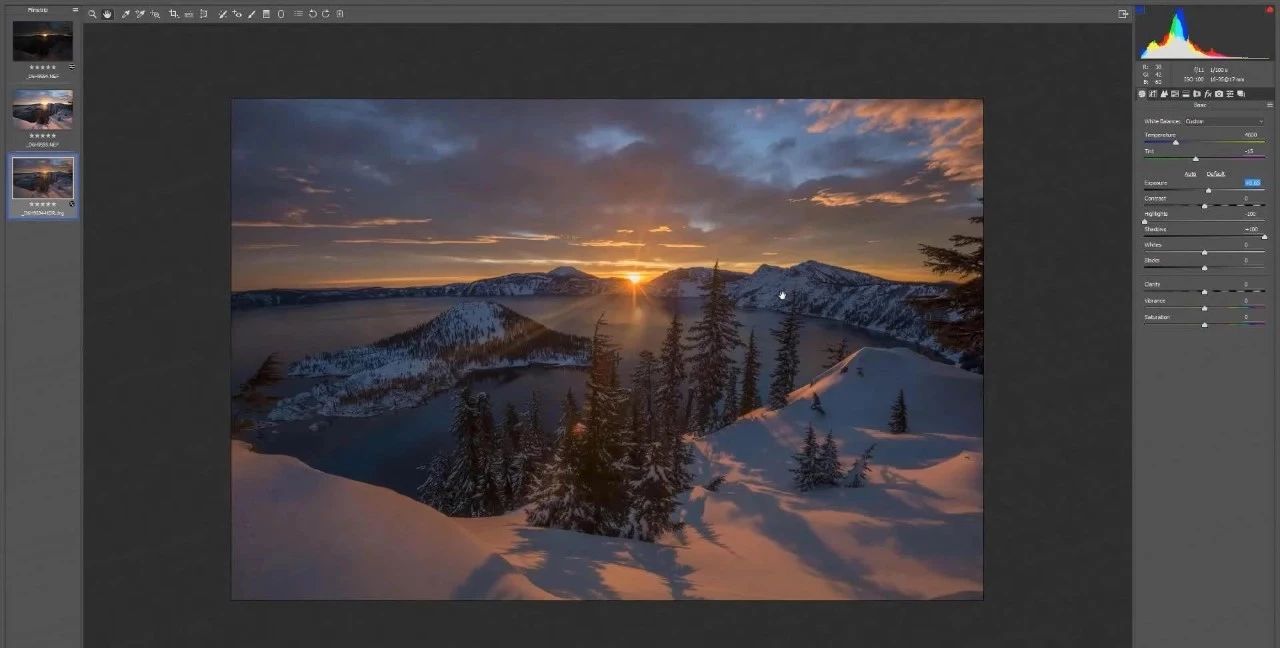Select the White Balance eyedropper tool
Viewport: 1280px width, 648px height.
click(x=124, y=14)
